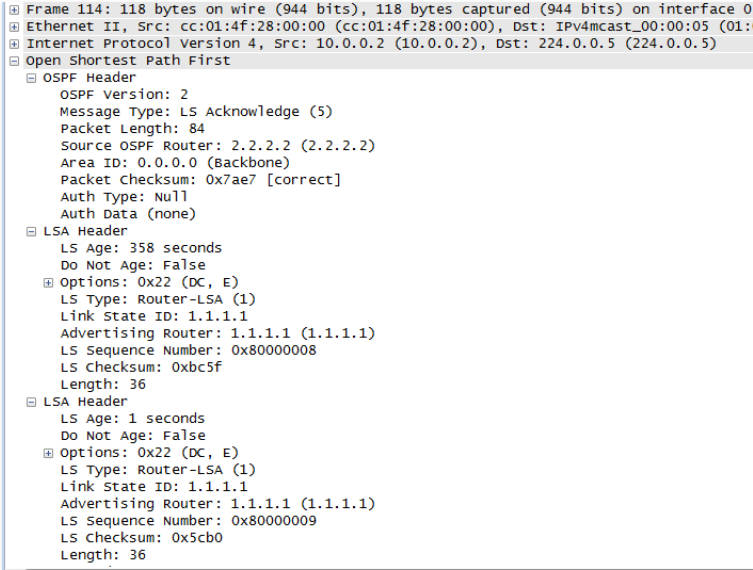Screen dimensions: 753x570
Task: Select Packet Checksum 0x7ae7 line
Action: coord(200,180)
